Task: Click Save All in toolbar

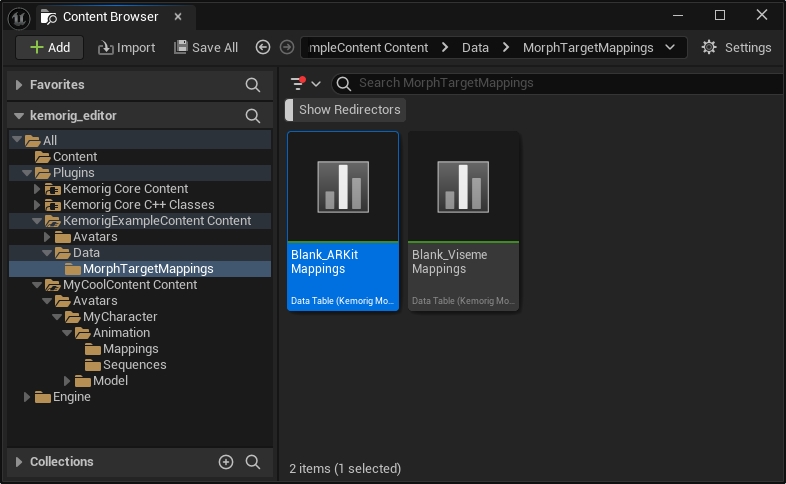Action: [206, 47]
